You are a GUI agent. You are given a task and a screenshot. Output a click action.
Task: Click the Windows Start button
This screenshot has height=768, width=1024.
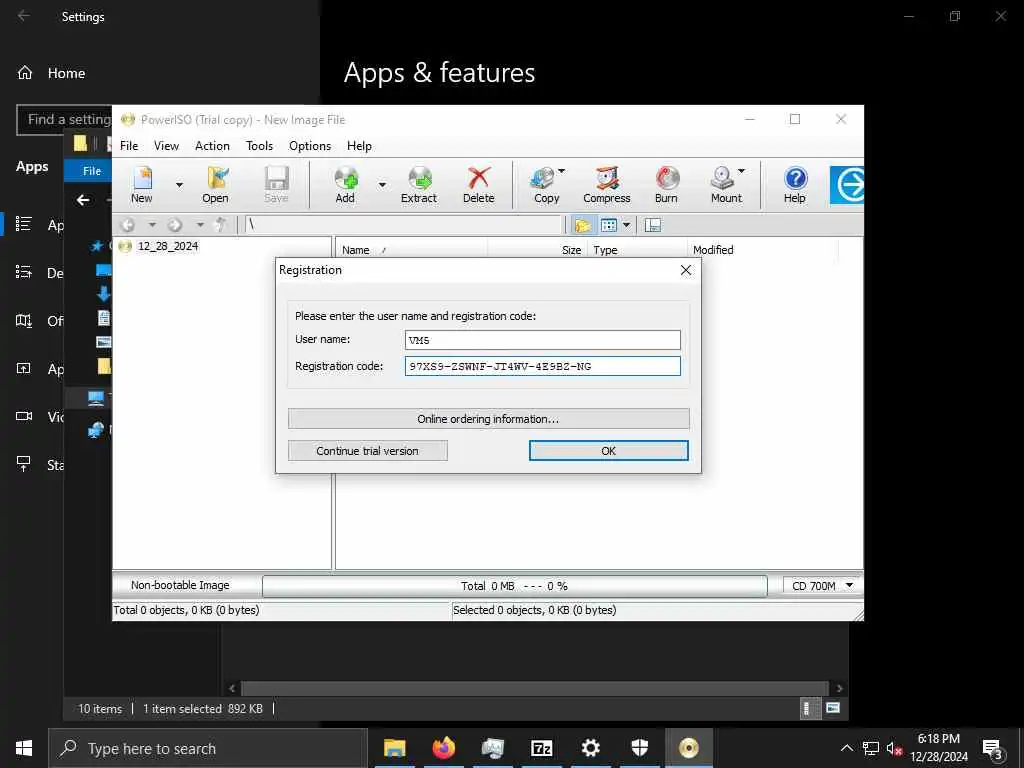pyautogui.click(x=24, y=748)
